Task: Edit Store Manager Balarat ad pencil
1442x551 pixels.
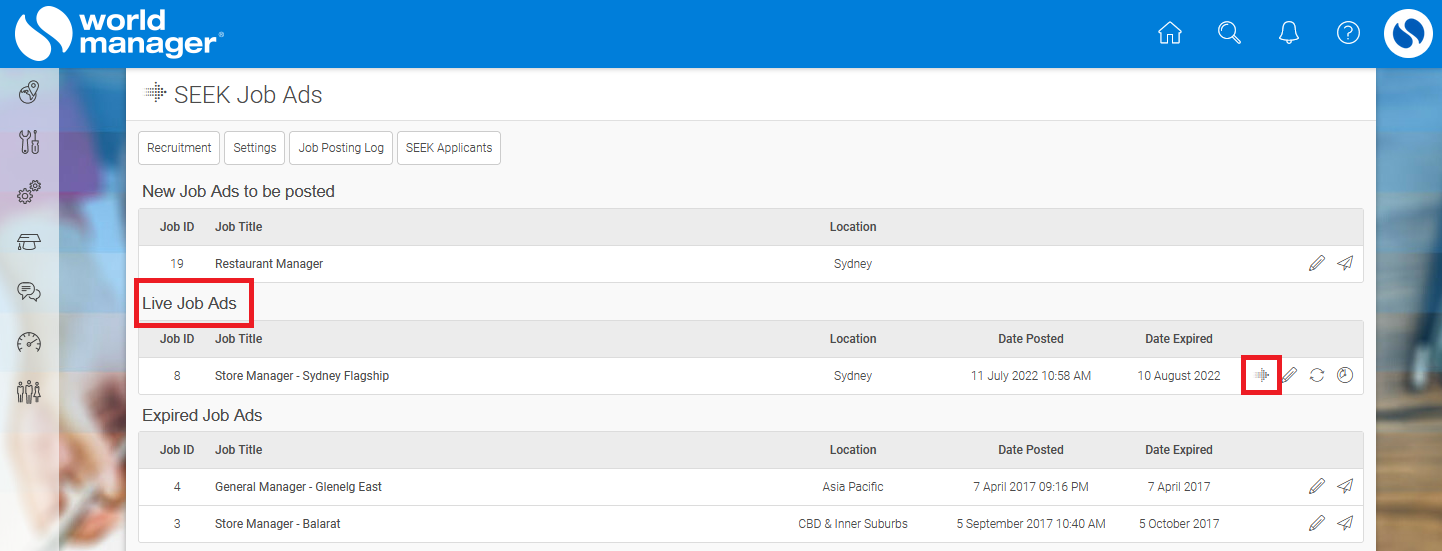Action: (1316, 524)
